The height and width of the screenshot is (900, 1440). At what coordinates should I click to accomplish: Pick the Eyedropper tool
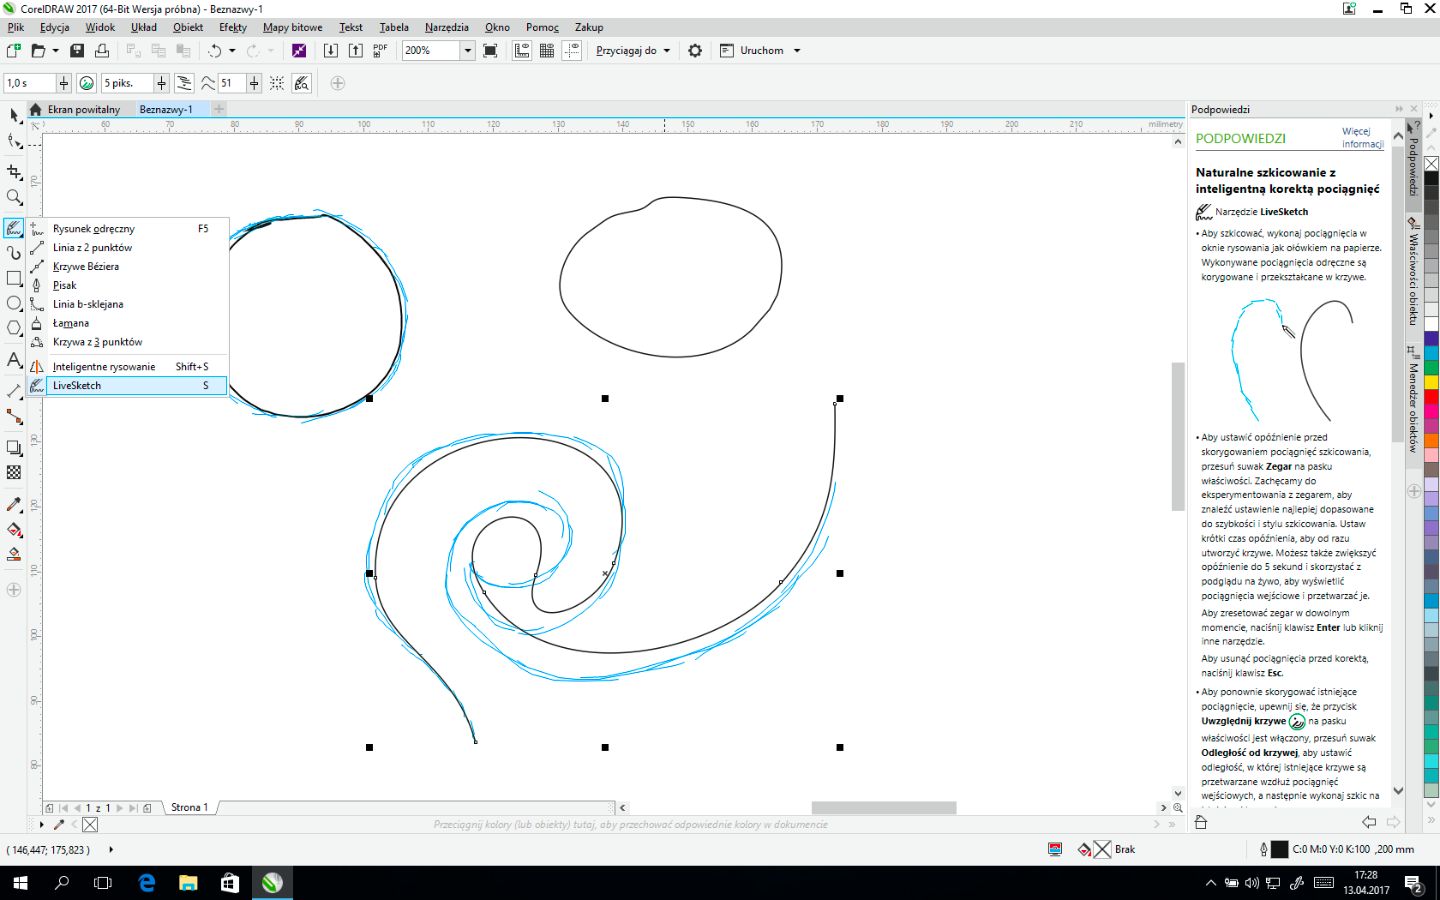[x=14, y=505]
